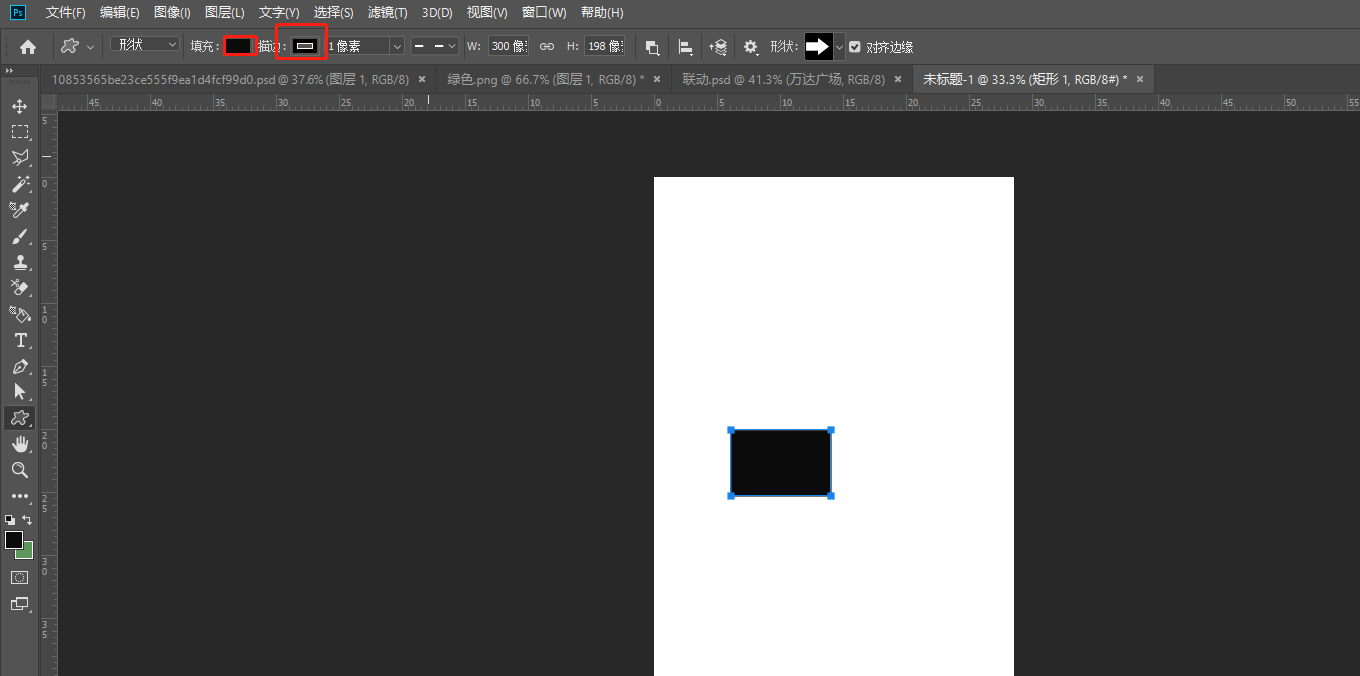Toggle Quick Mask mode
Image resolution: width=1360 pixels, height=676 pixels.
pyautogui.click(x=20, y=577)
